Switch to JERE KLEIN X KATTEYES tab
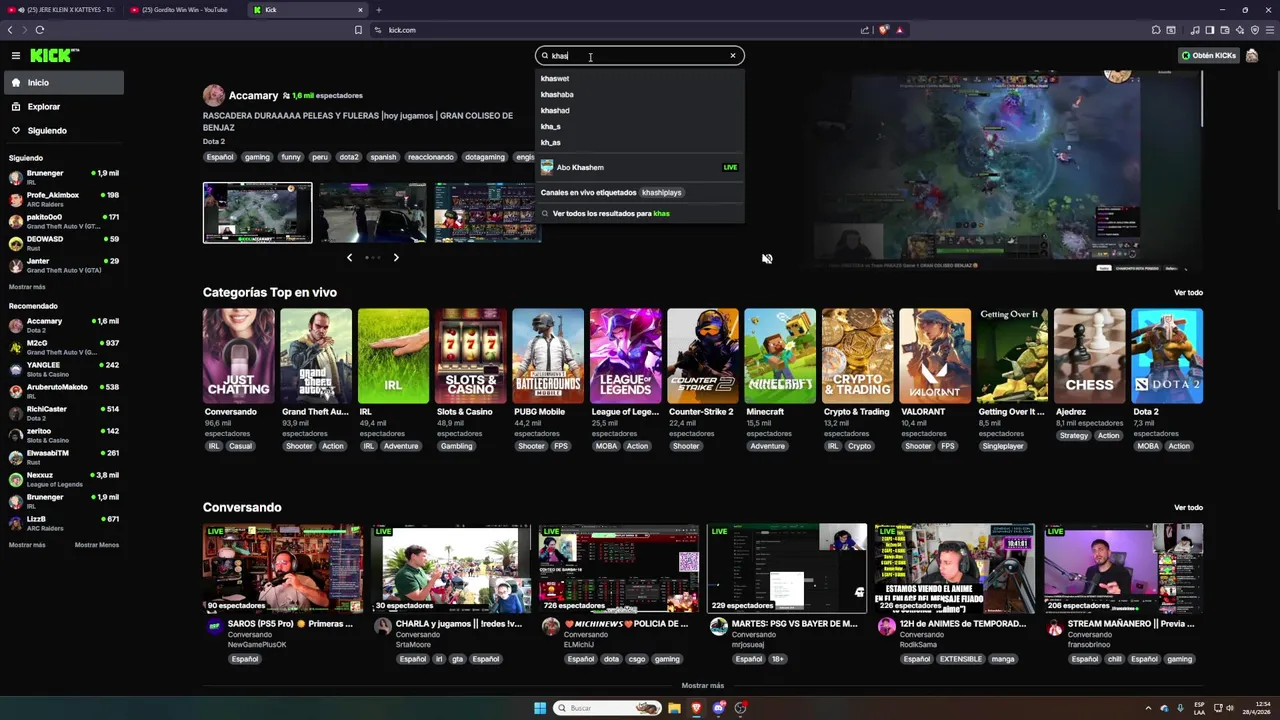 pos(64,10)
